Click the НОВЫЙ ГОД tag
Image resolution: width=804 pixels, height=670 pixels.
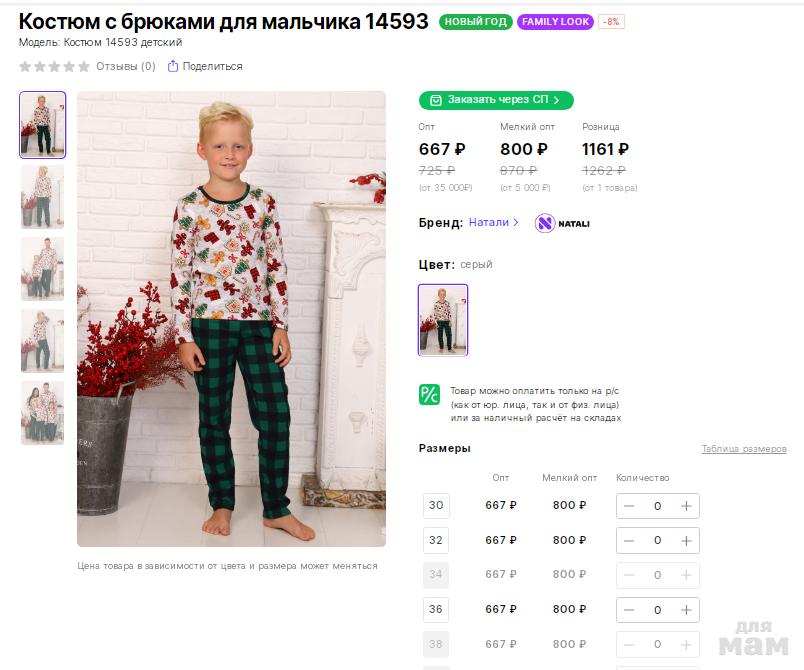pos(475,22)
